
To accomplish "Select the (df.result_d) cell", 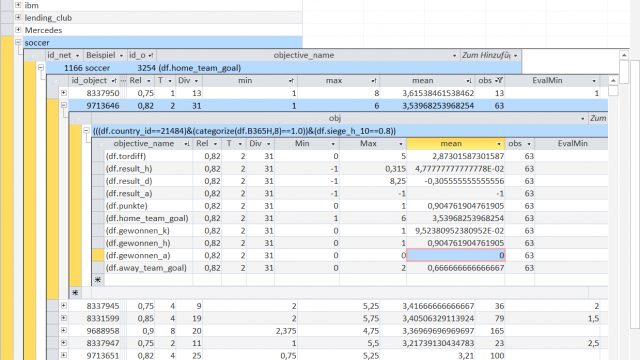I will [x=148, y=181].
